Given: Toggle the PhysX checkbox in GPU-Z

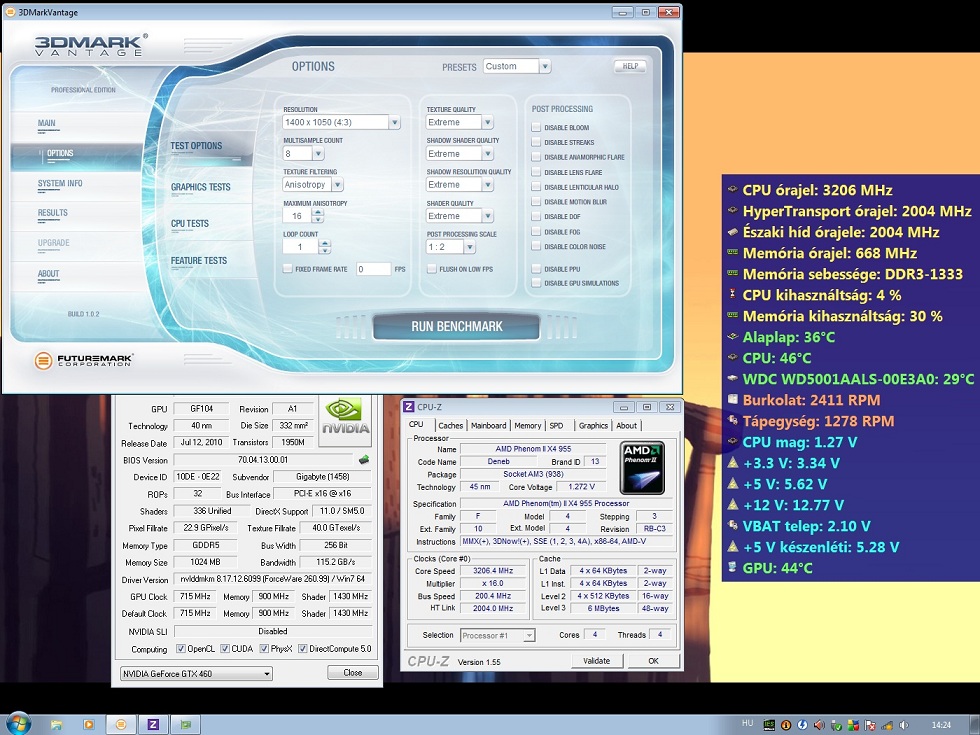Looking at the screenshot, I should pos(264,649).
